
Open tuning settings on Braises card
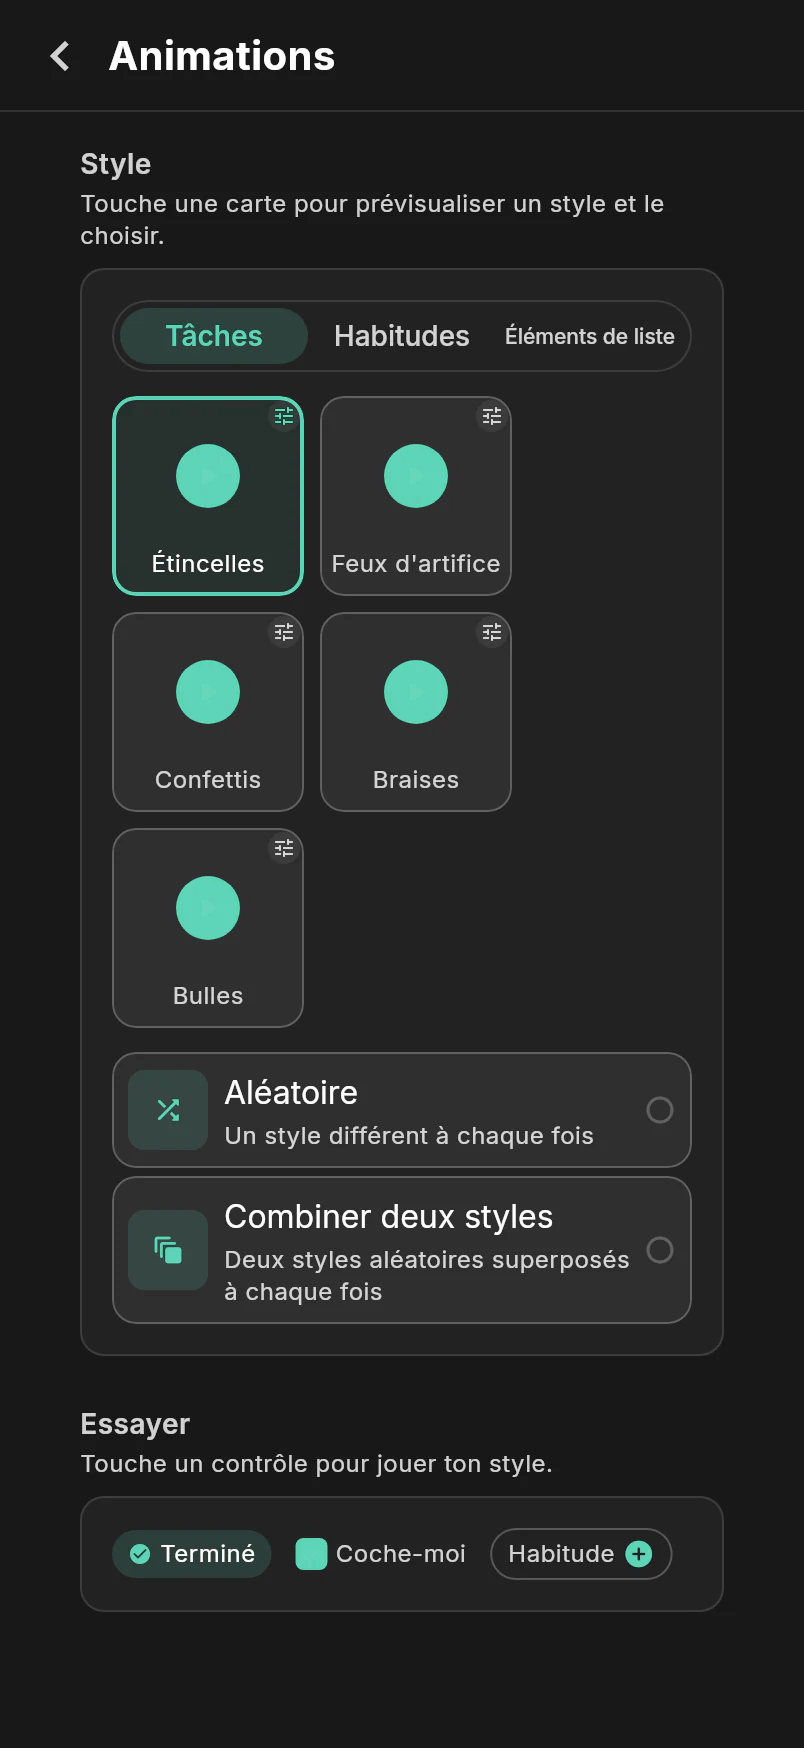[x=492, y=632]
